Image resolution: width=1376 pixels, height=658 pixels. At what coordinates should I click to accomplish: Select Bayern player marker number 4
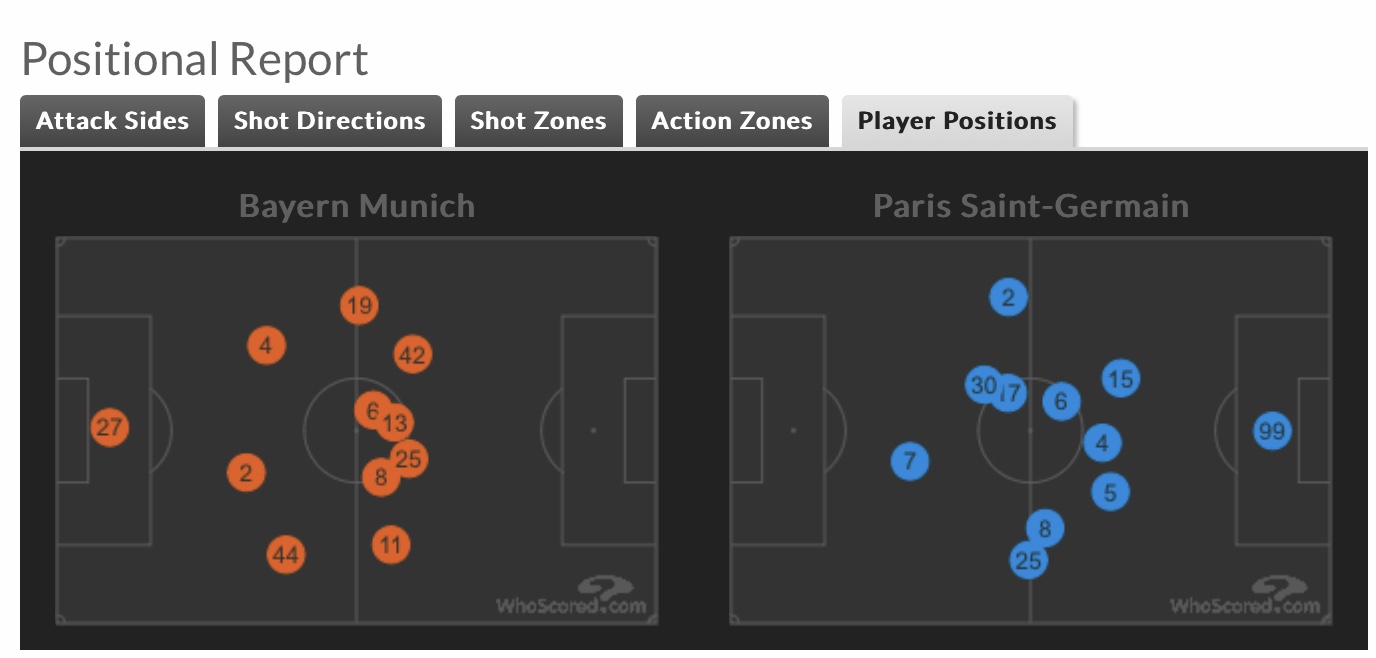266,346
